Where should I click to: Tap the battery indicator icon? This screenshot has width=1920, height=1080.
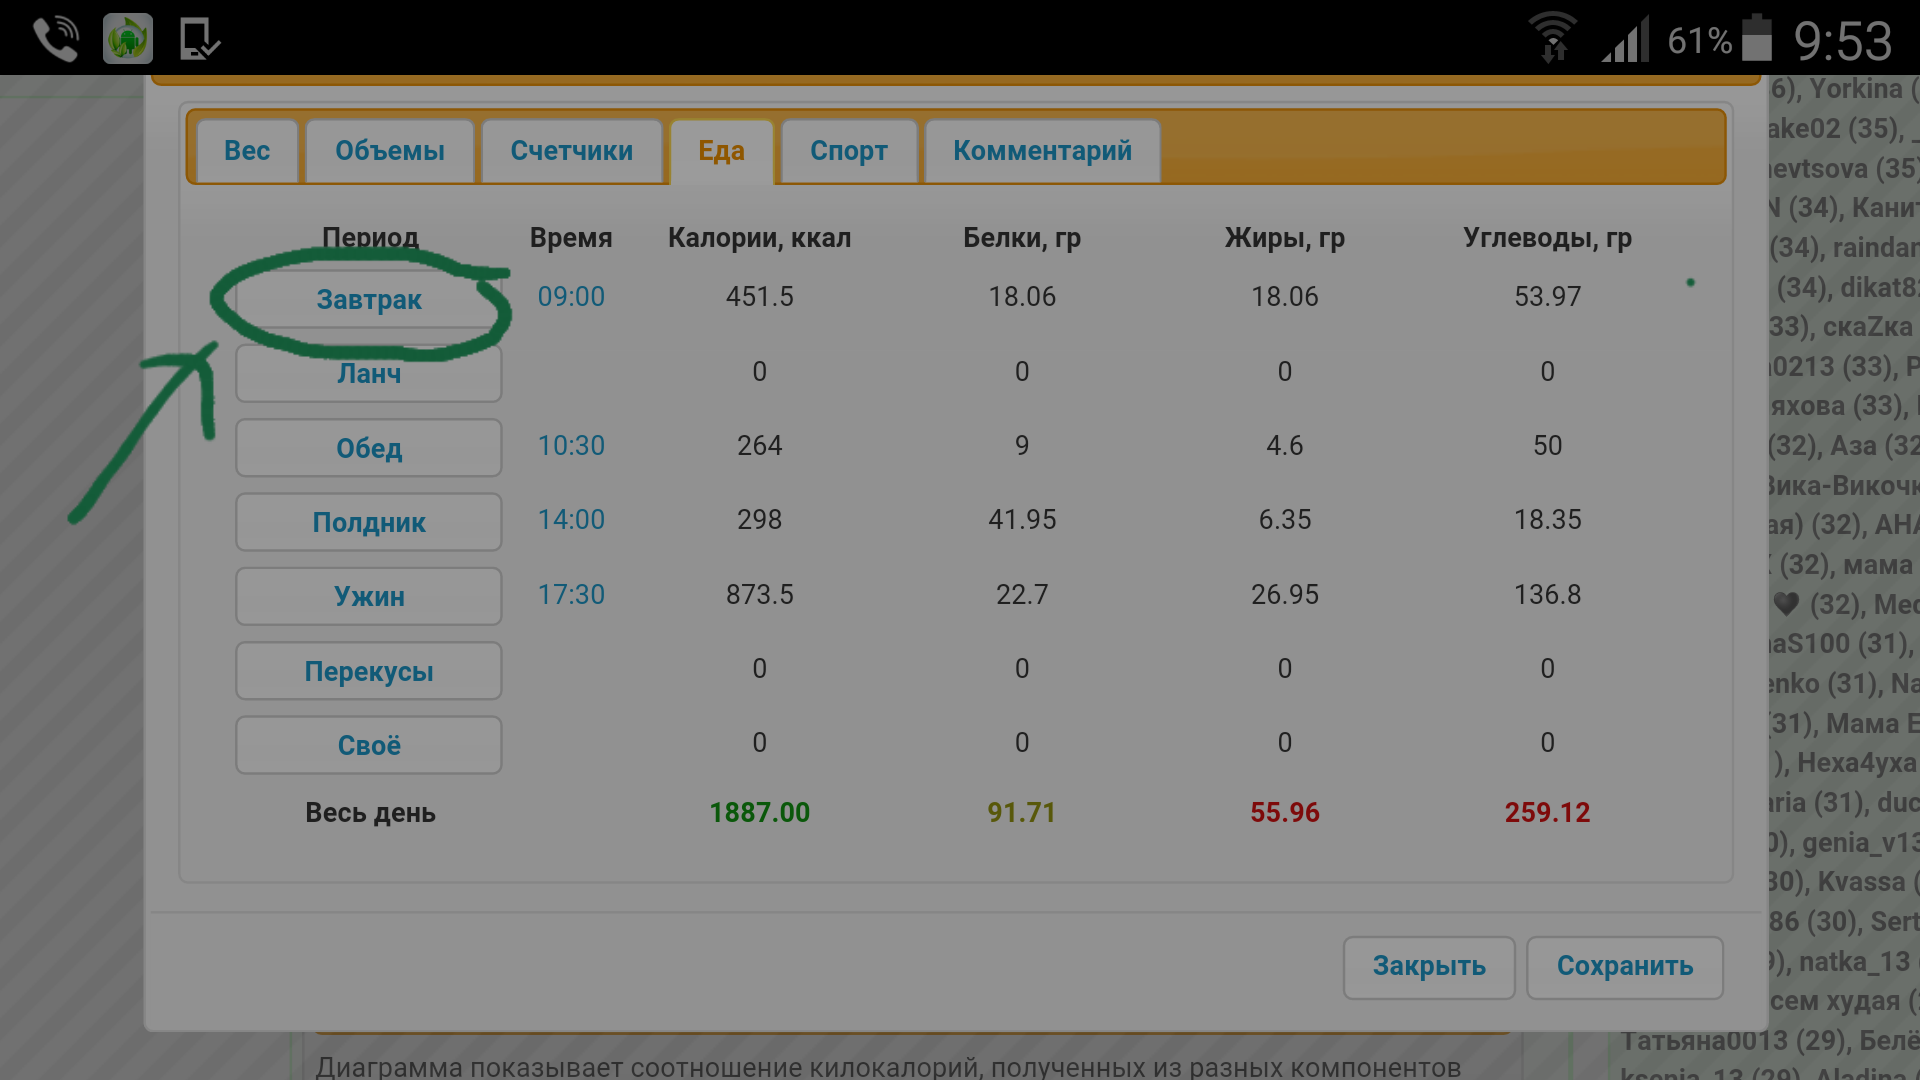coord(1757,40)
